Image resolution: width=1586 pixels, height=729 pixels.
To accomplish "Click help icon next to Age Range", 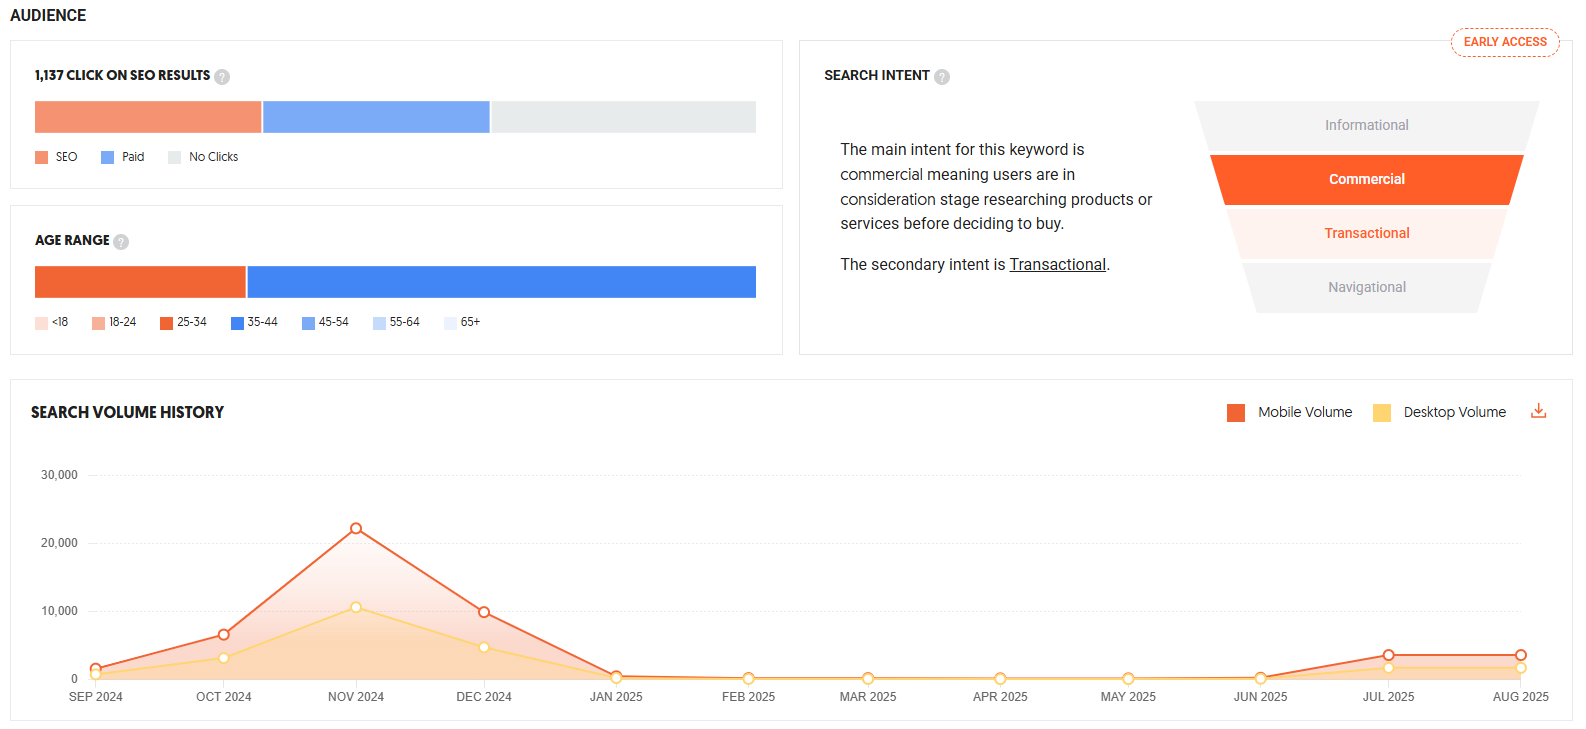I will (x=121, y=242).
